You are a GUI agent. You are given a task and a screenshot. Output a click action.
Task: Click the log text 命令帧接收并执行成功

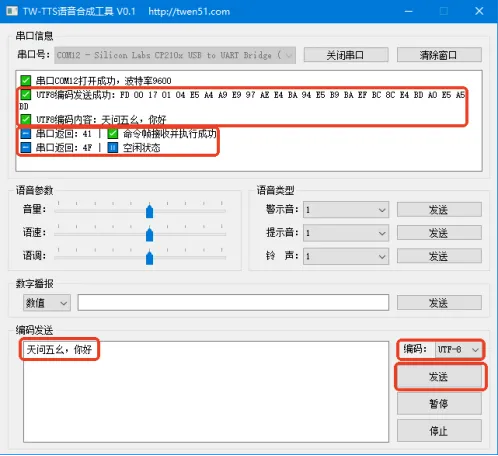pos(170,134)
